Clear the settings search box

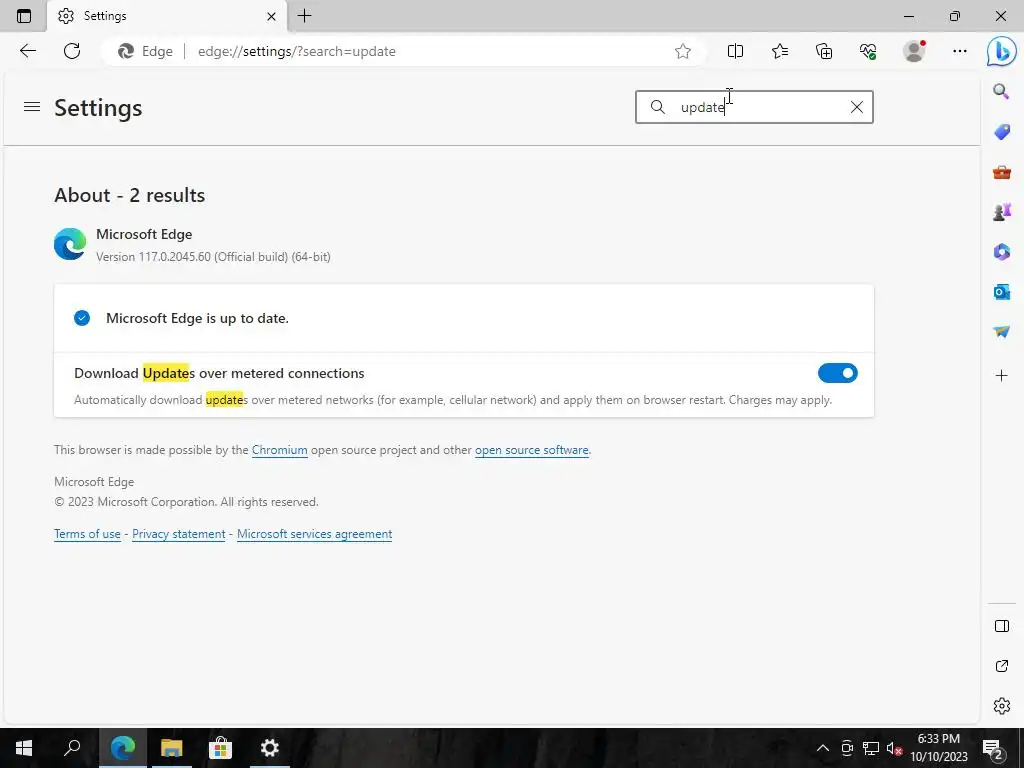coord(857,107)
